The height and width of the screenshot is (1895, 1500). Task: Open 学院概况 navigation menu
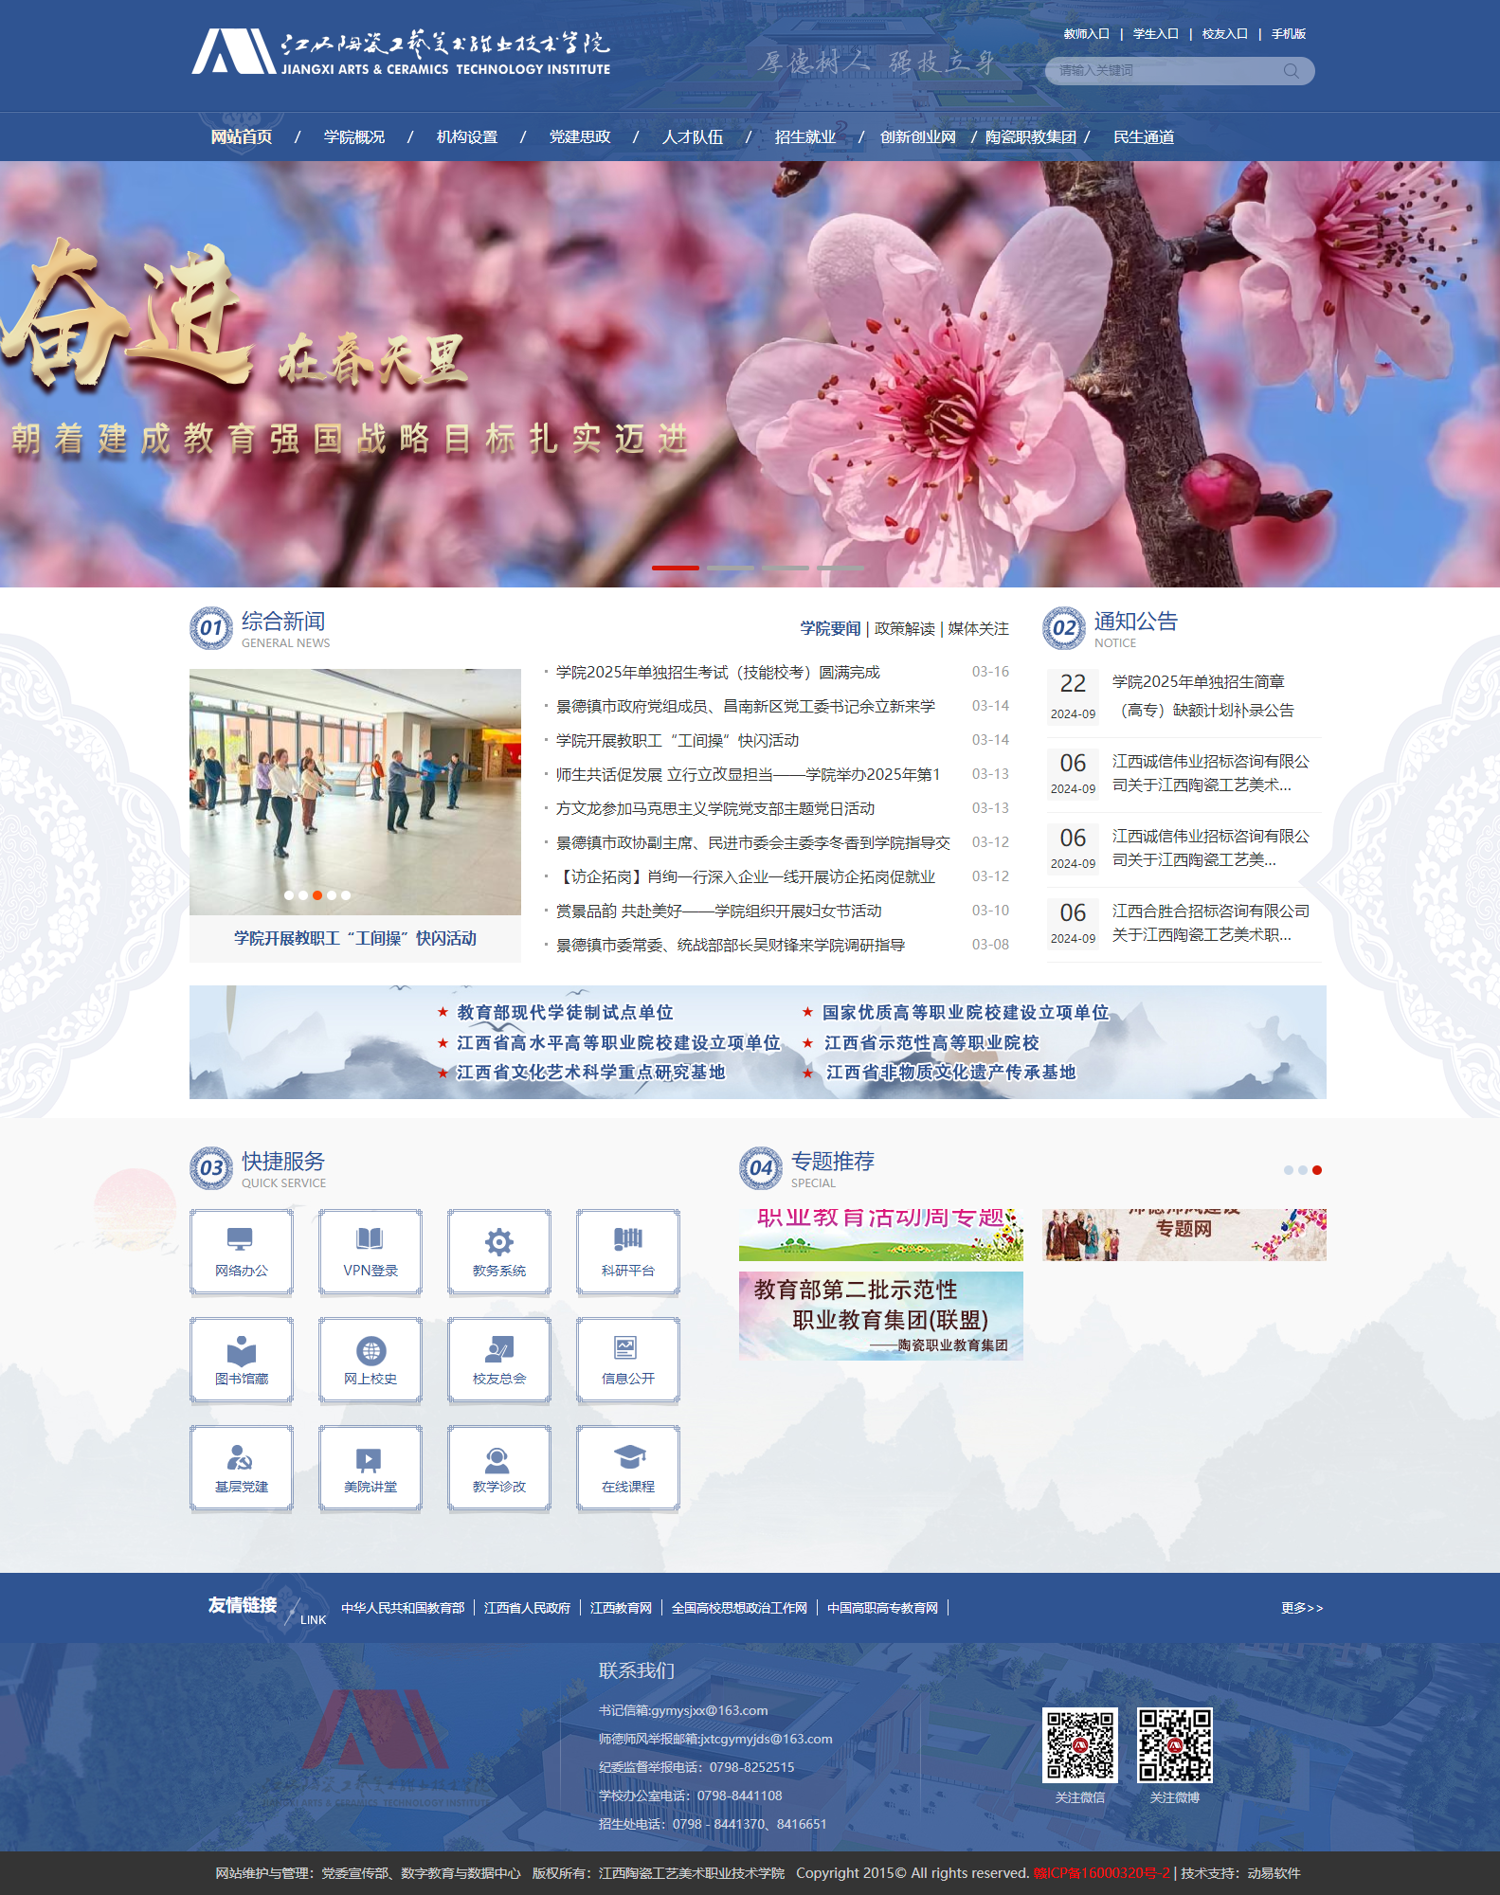click(x=354, y=137)
